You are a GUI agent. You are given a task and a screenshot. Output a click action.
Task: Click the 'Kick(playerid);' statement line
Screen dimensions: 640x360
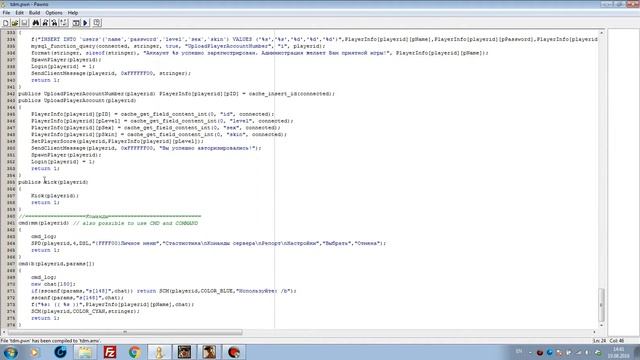(55, 196)
